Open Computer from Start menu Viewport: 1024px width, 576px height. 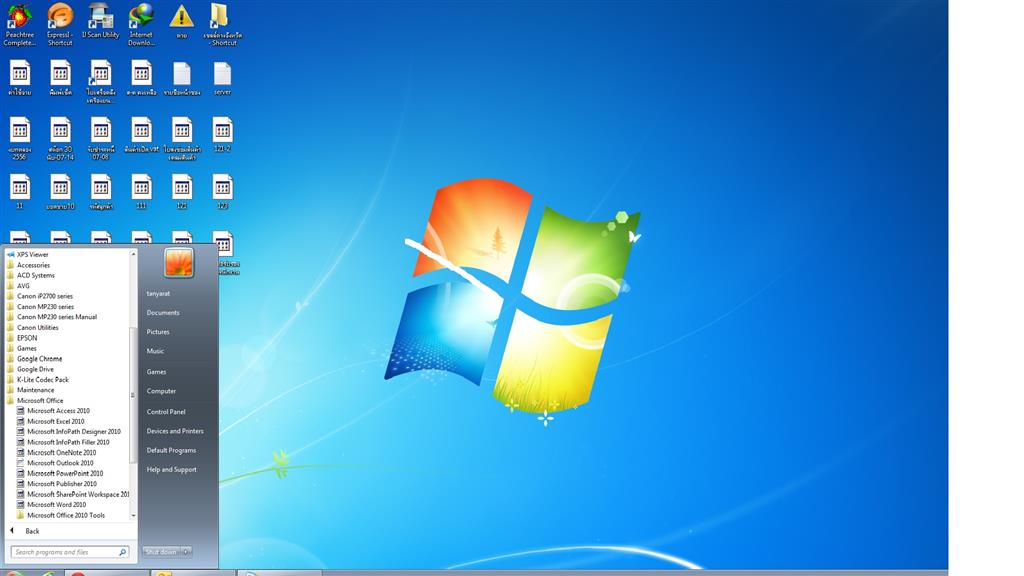pyautogui.click(x=161, y=391)
